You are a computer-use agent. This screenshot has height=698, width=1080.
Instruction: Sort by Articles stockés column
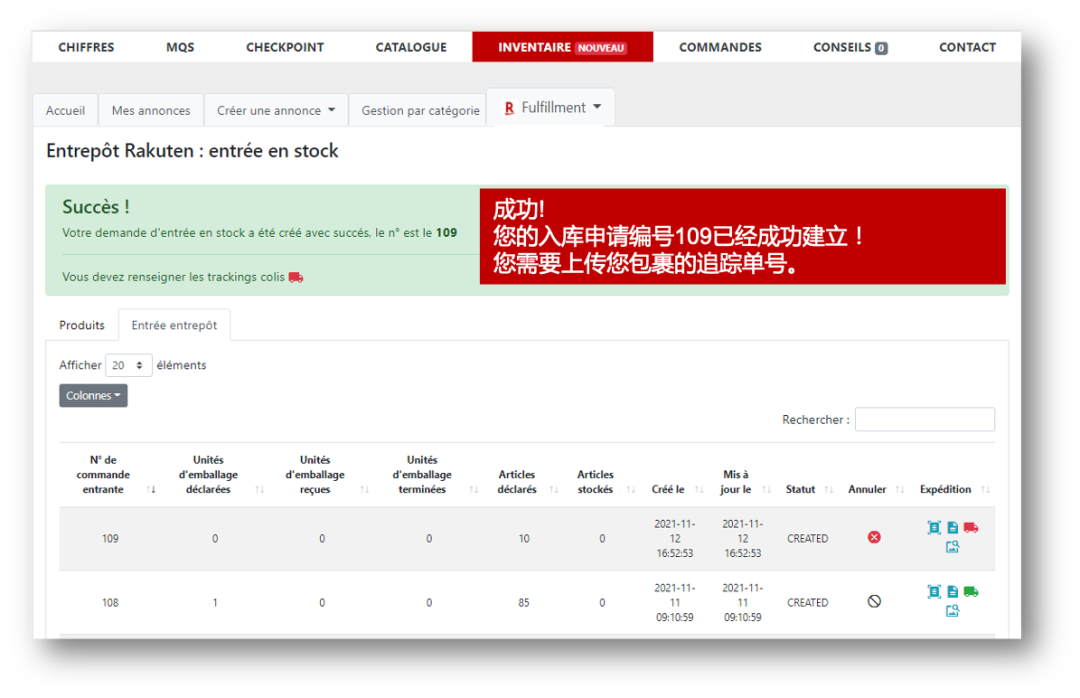[631, 490]
